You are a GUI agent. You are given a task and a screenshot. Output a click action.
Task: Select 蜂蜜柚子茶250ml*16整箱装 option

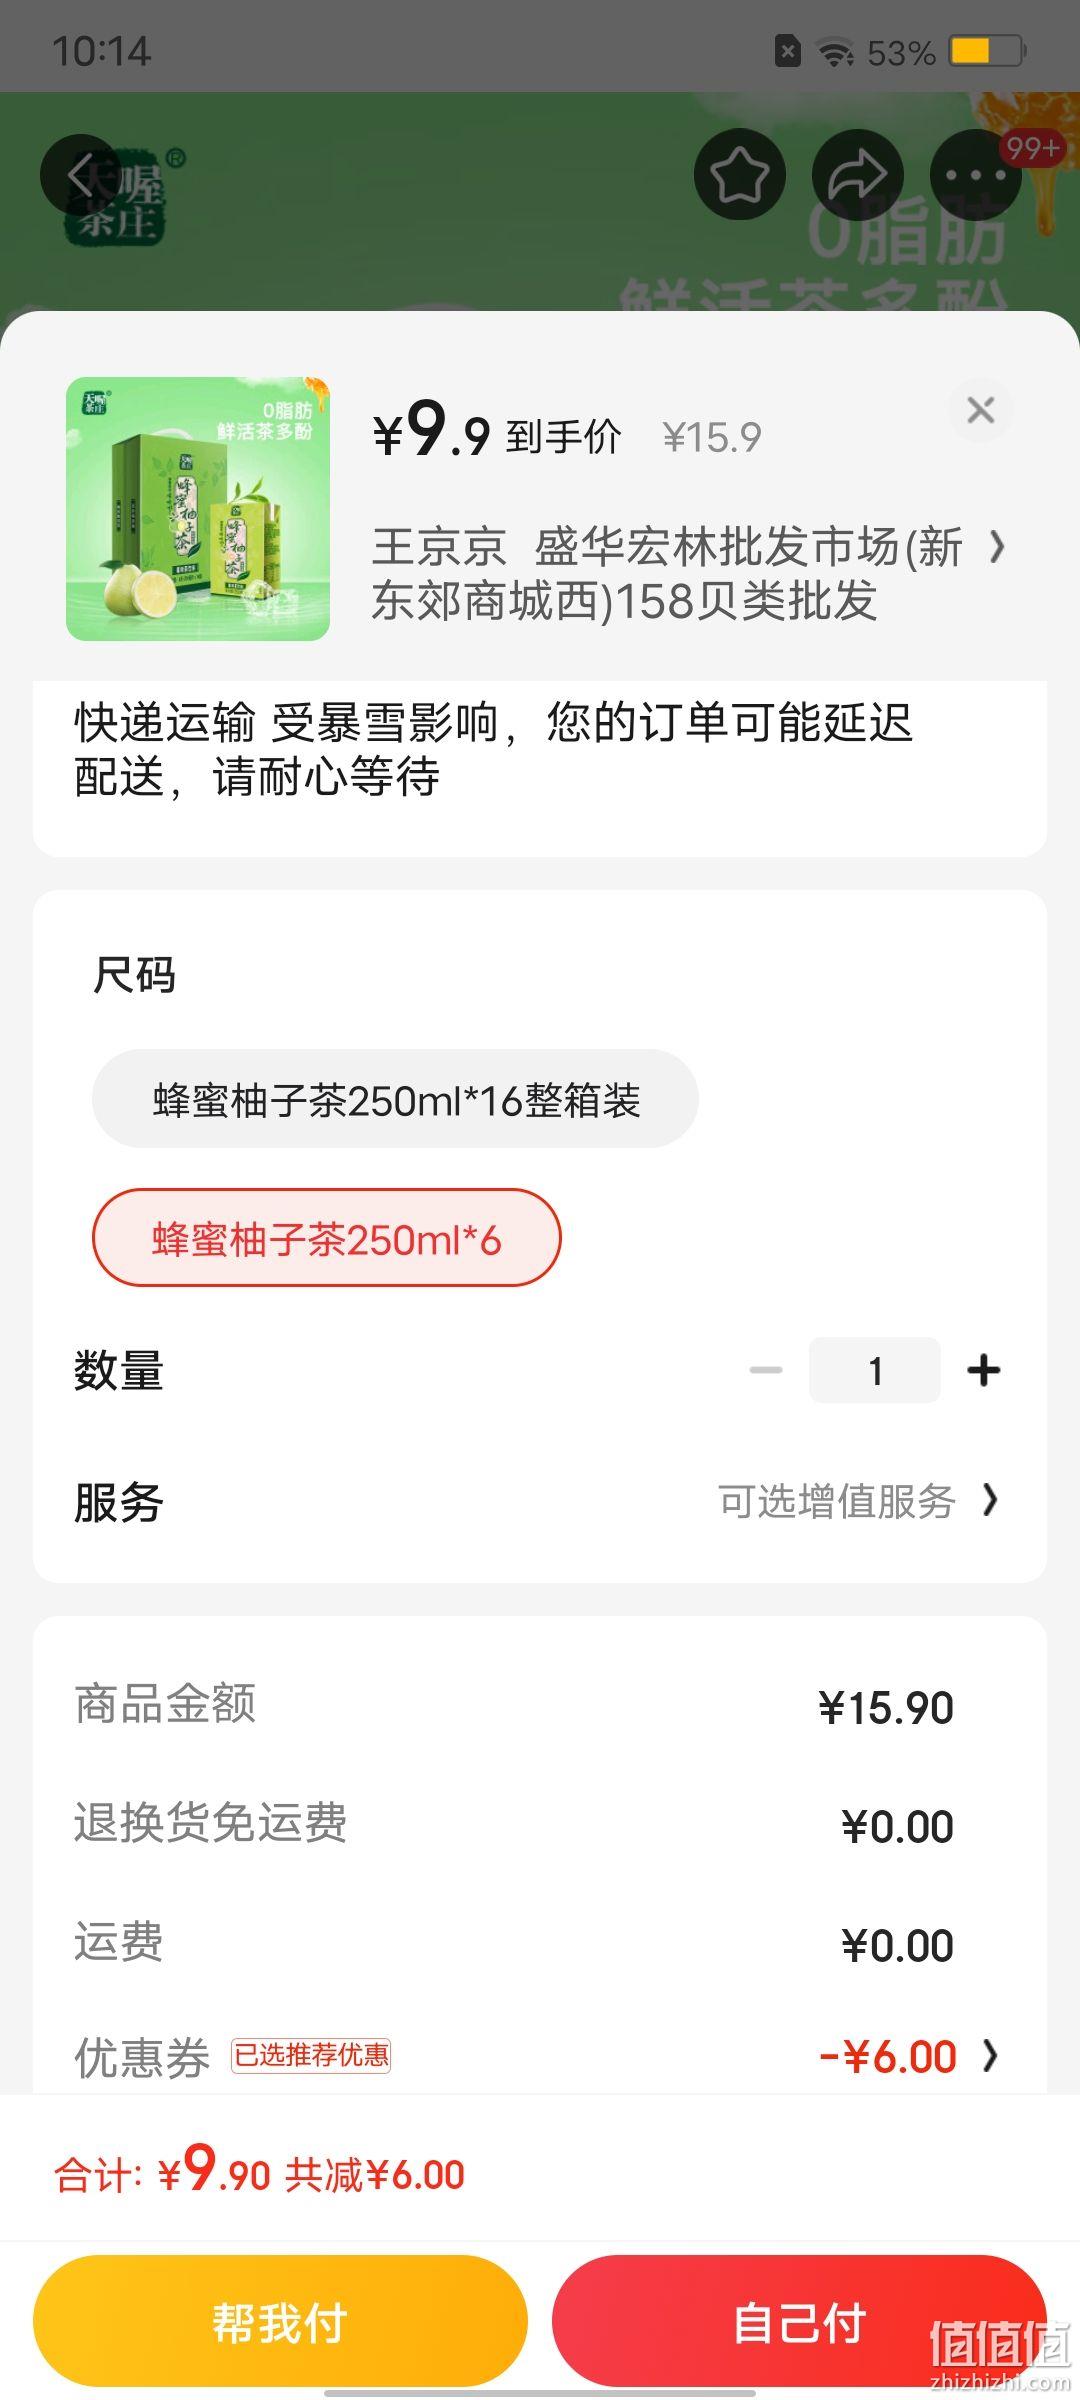395,1099
